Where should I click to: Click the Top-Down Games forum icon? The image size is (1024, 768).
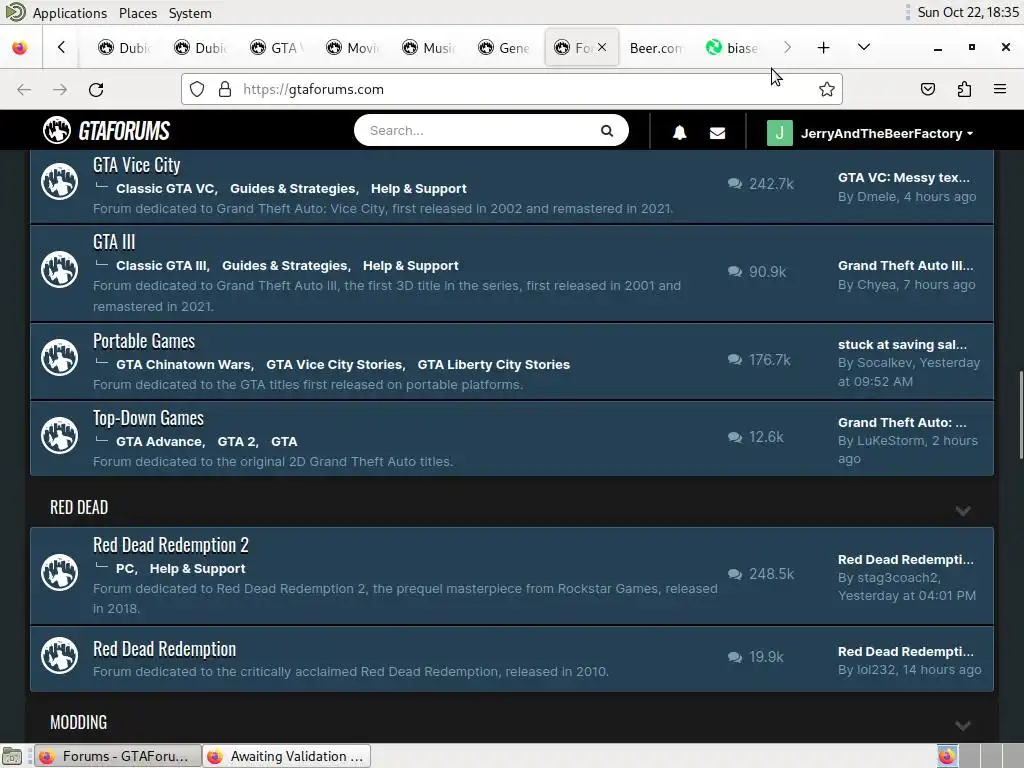click(x=59, y=436)
